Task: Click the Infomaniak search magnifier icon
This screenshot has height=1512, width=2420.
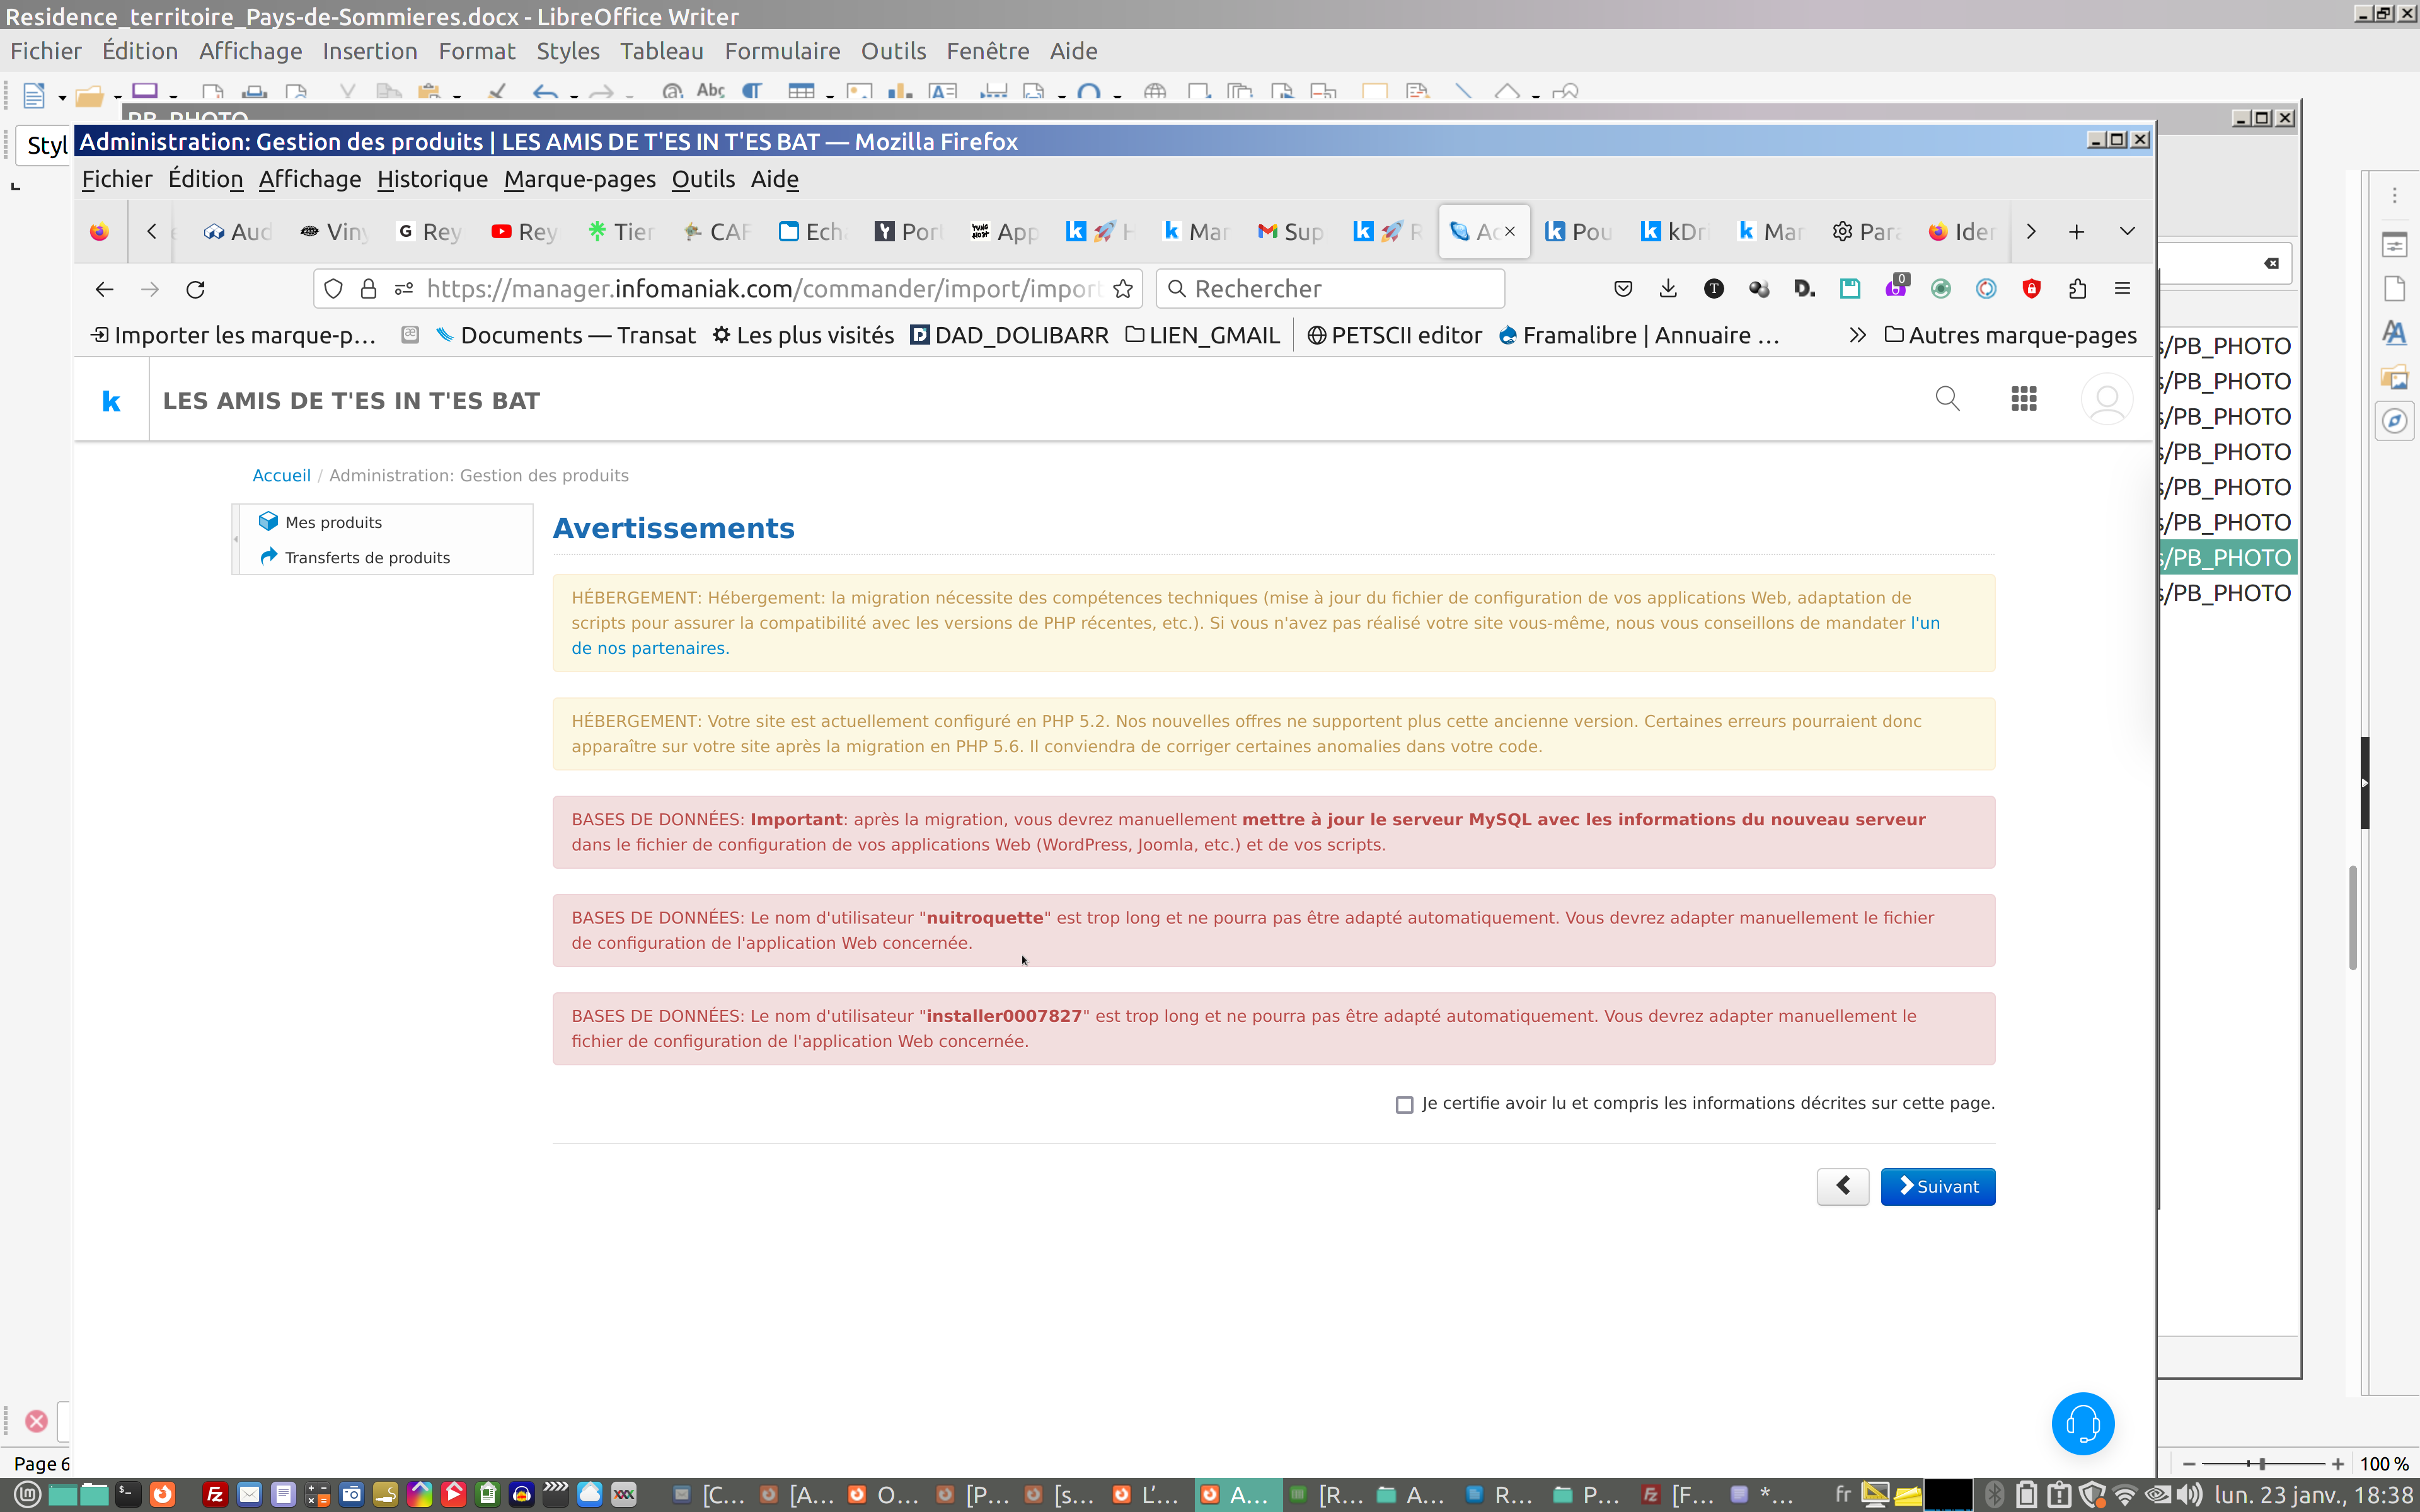Action: 1946,399
